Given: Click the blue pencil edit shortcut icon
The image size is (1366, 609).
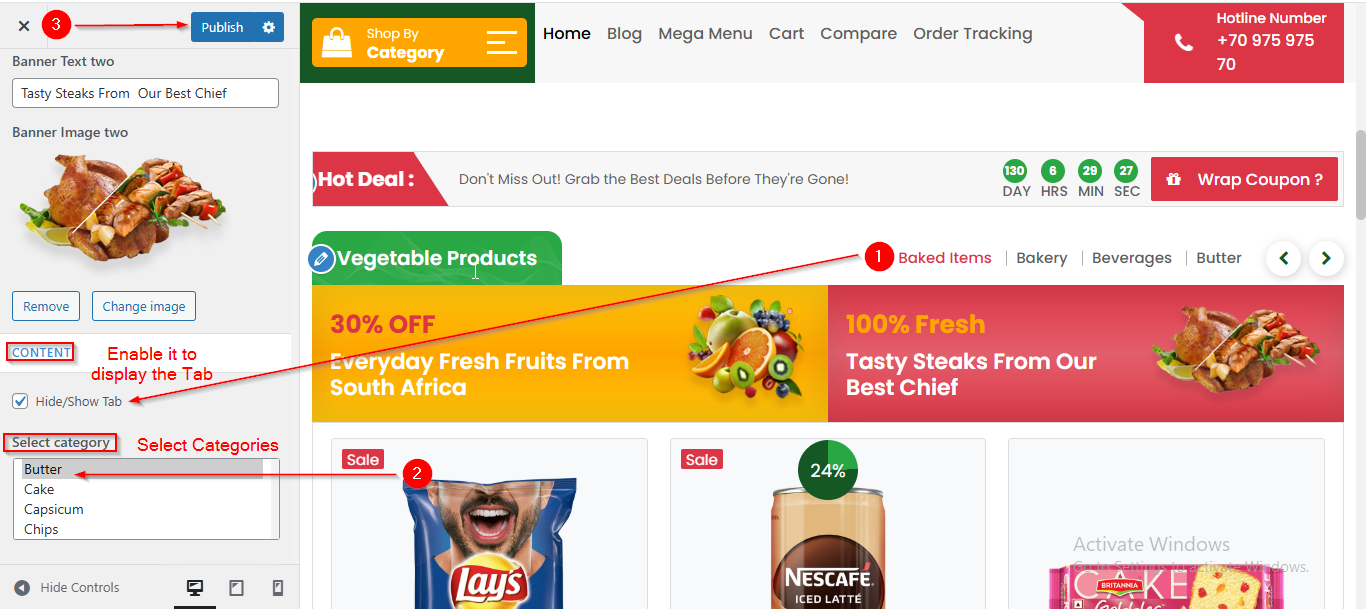Looking at the screenshot, I should pos(321,259).
